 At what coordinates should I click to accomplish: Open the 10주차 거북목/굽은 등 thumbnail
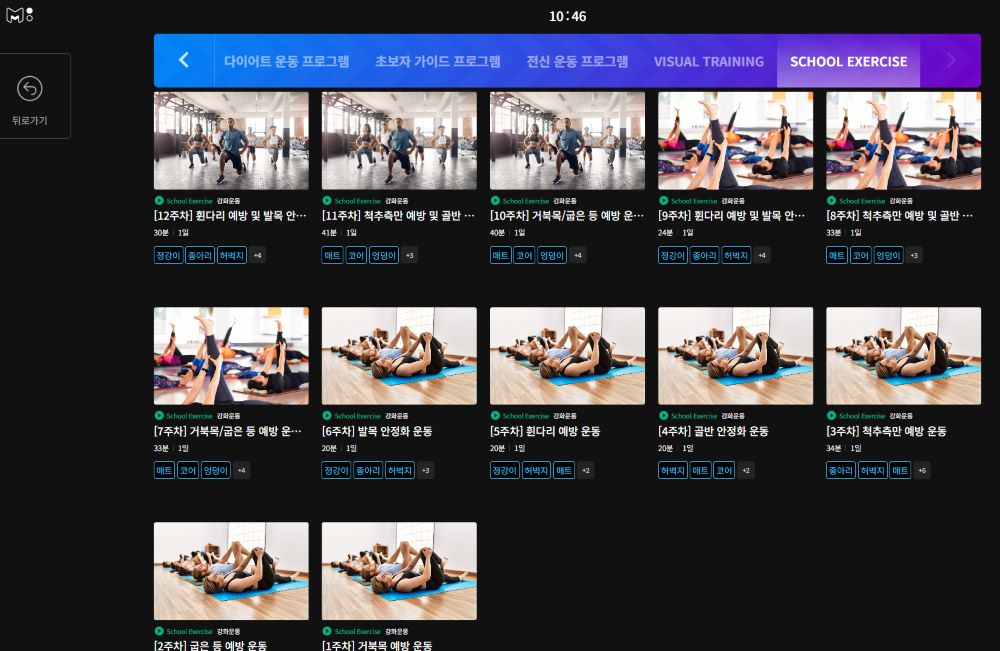pos(567,140)
